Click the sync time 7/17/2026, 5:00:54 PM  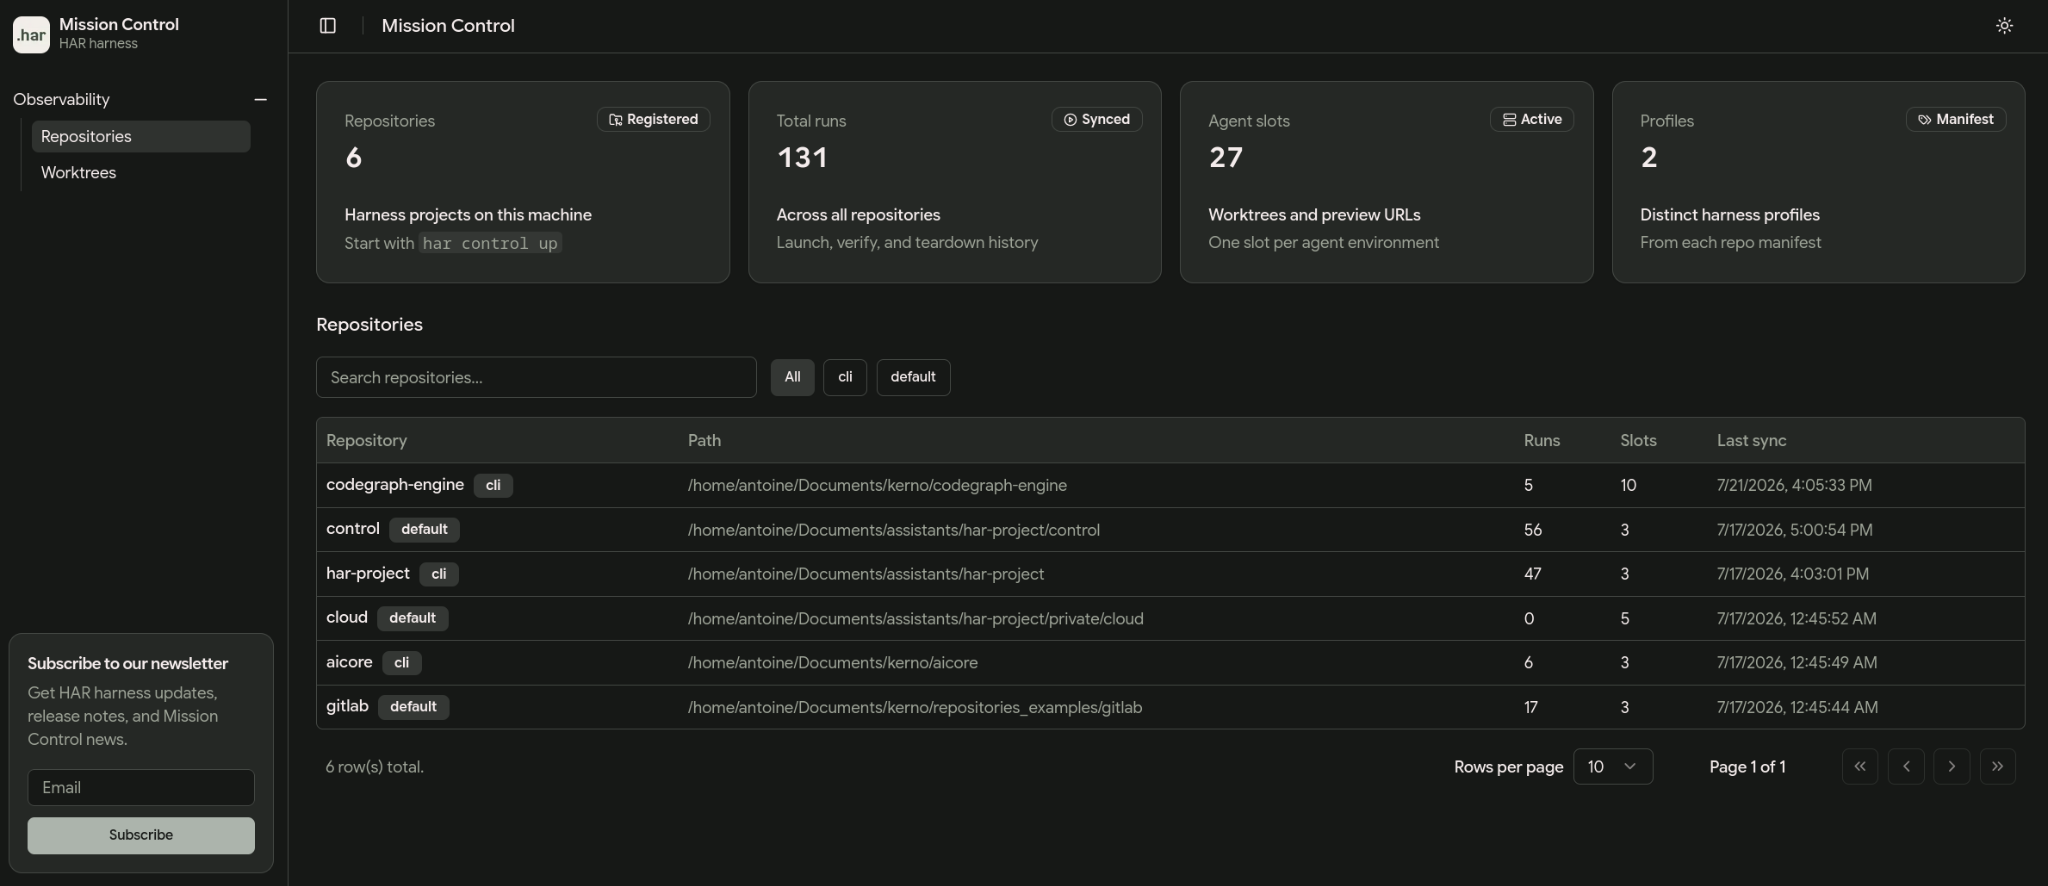click(1795, 530)
